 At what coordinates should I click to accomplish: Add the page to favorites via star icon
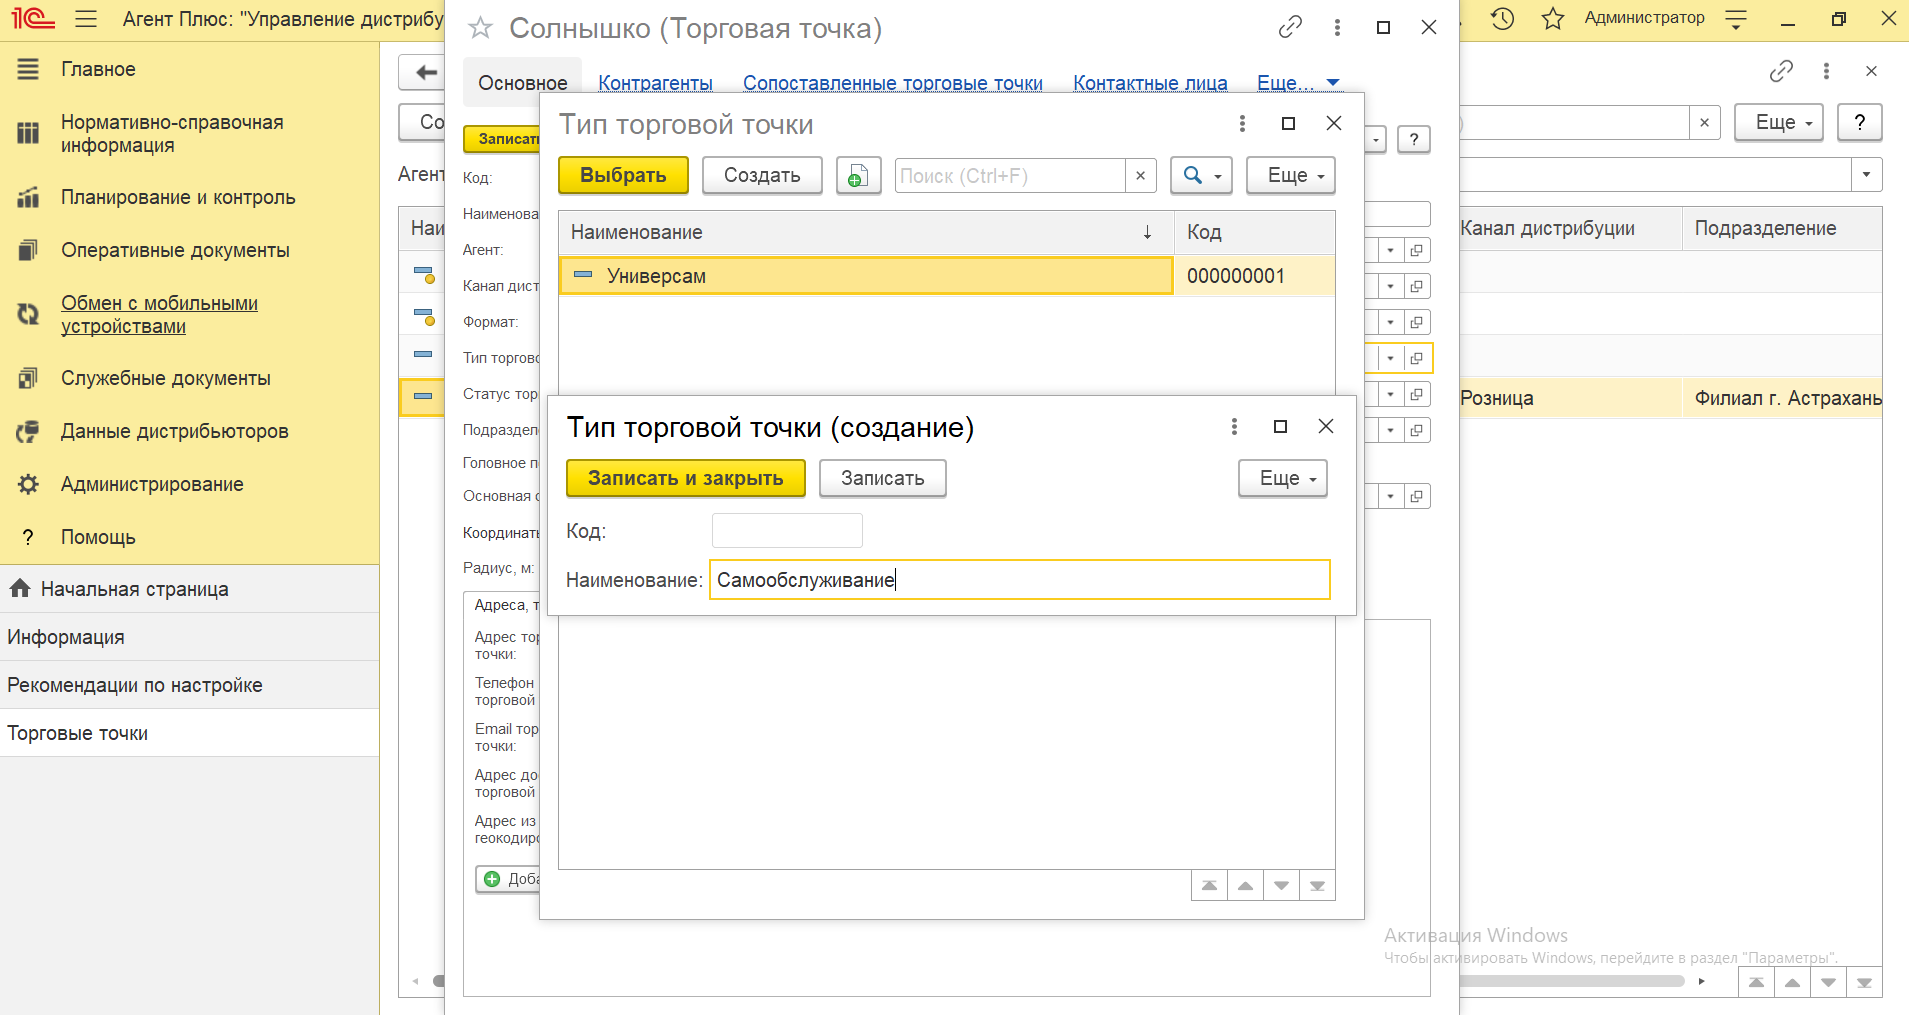coord(1552,19)
